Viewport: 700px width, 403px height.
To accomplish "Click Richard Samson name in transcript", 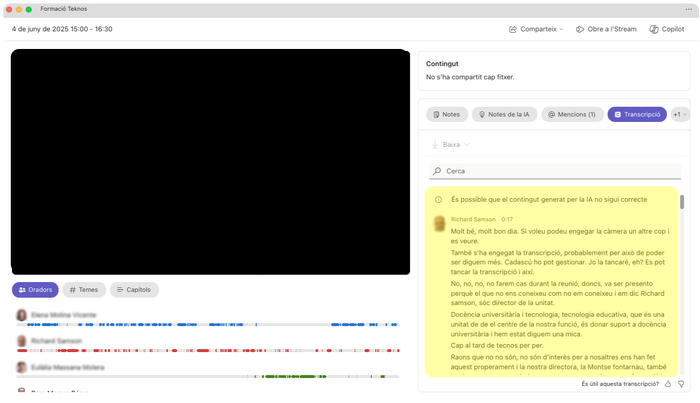I will [x=473, y=219].
